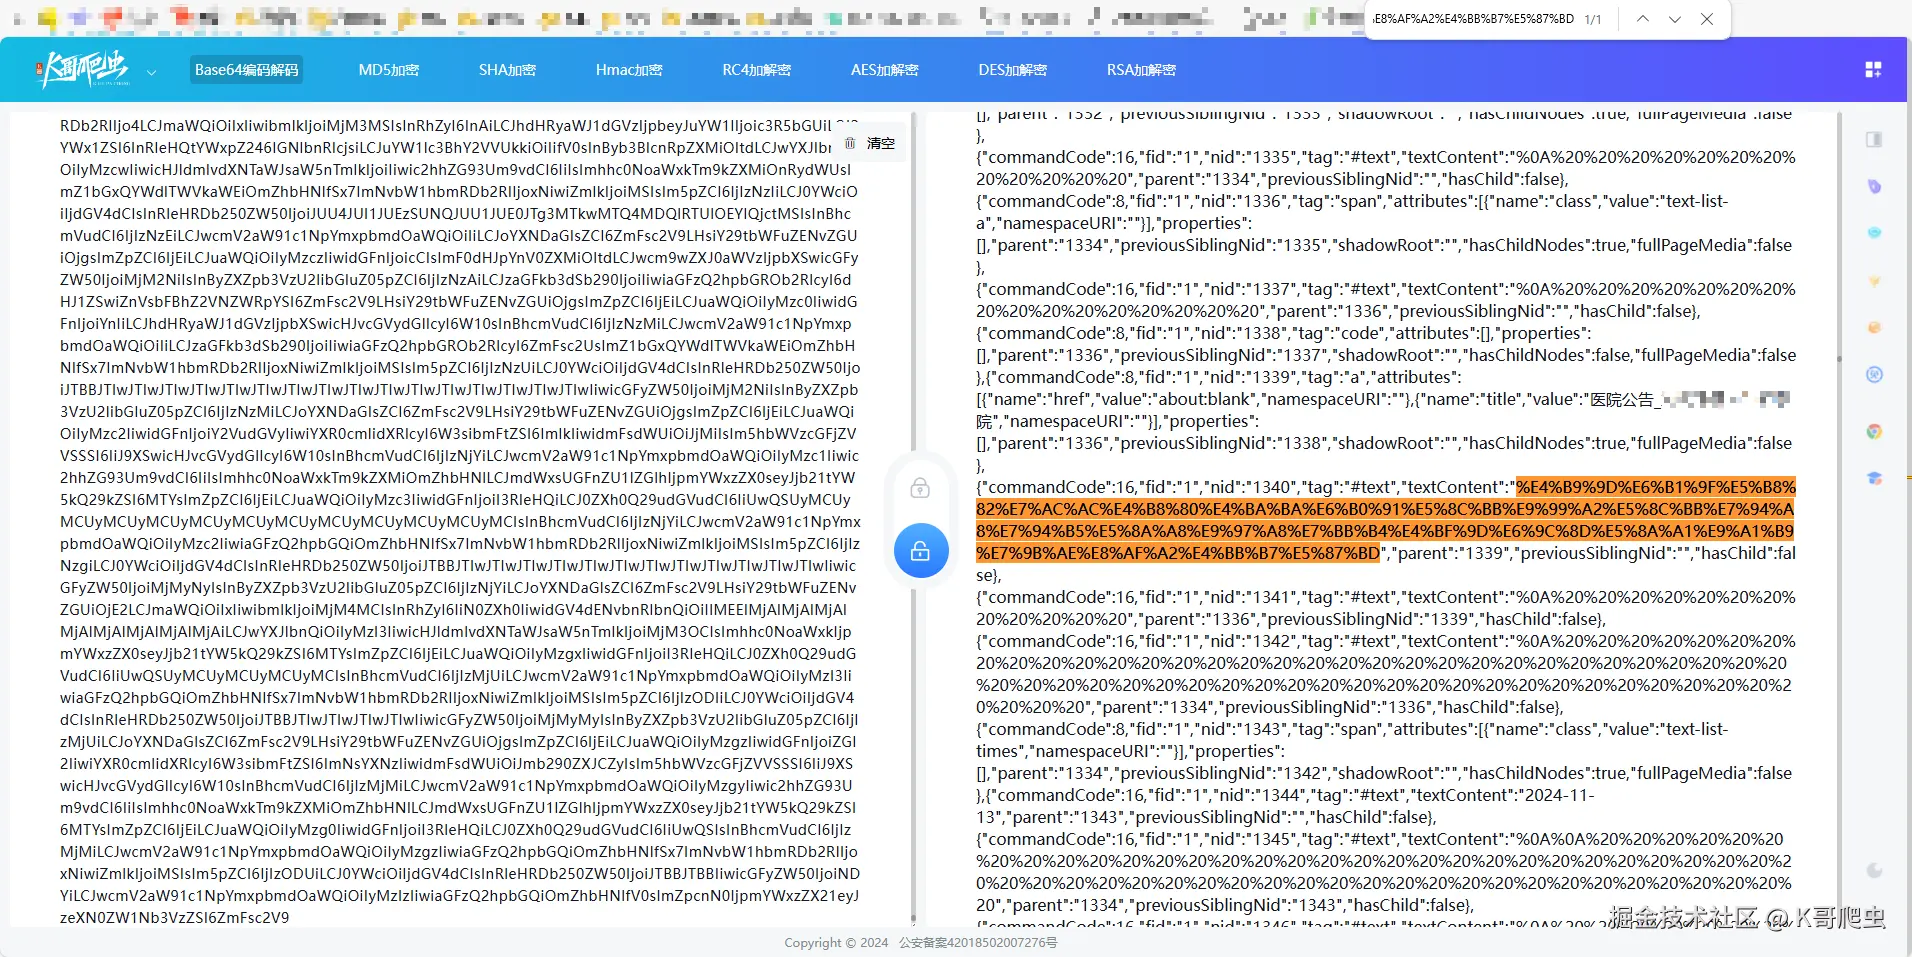Click the 1/1 match counter in find bar
The width and height of the screenshot is (1912, 957).
pos(1593,19)
